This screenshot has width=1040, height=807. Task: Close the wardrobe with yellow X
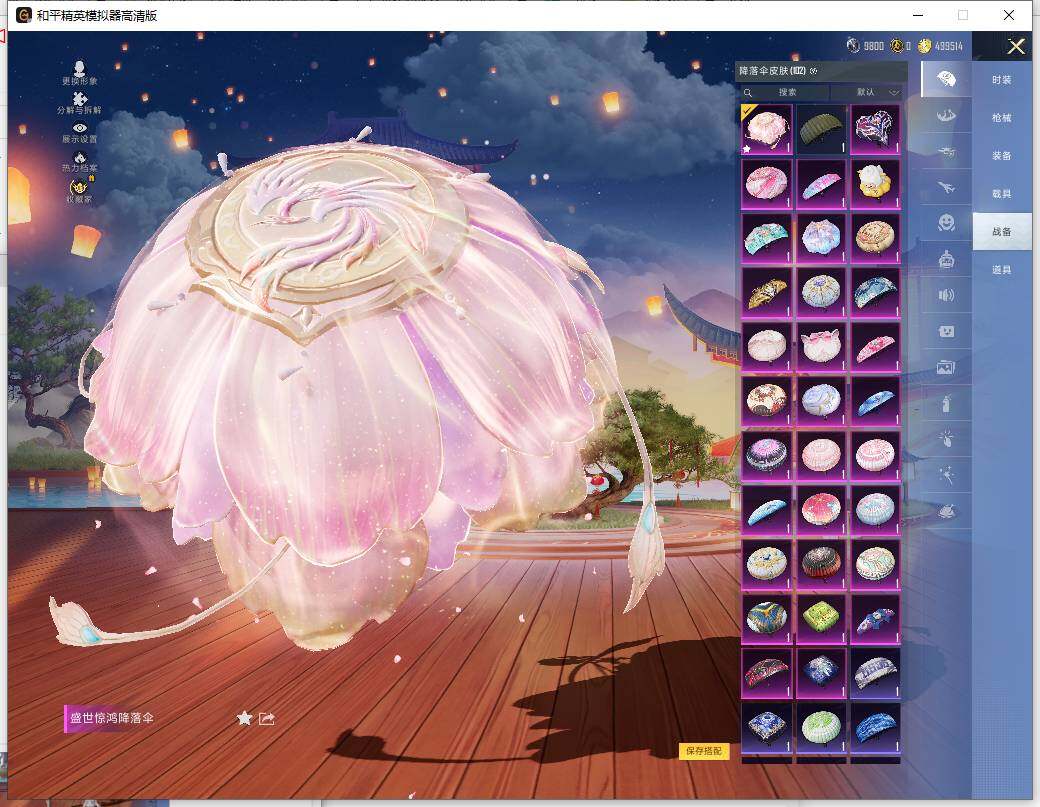point(1016,46)
